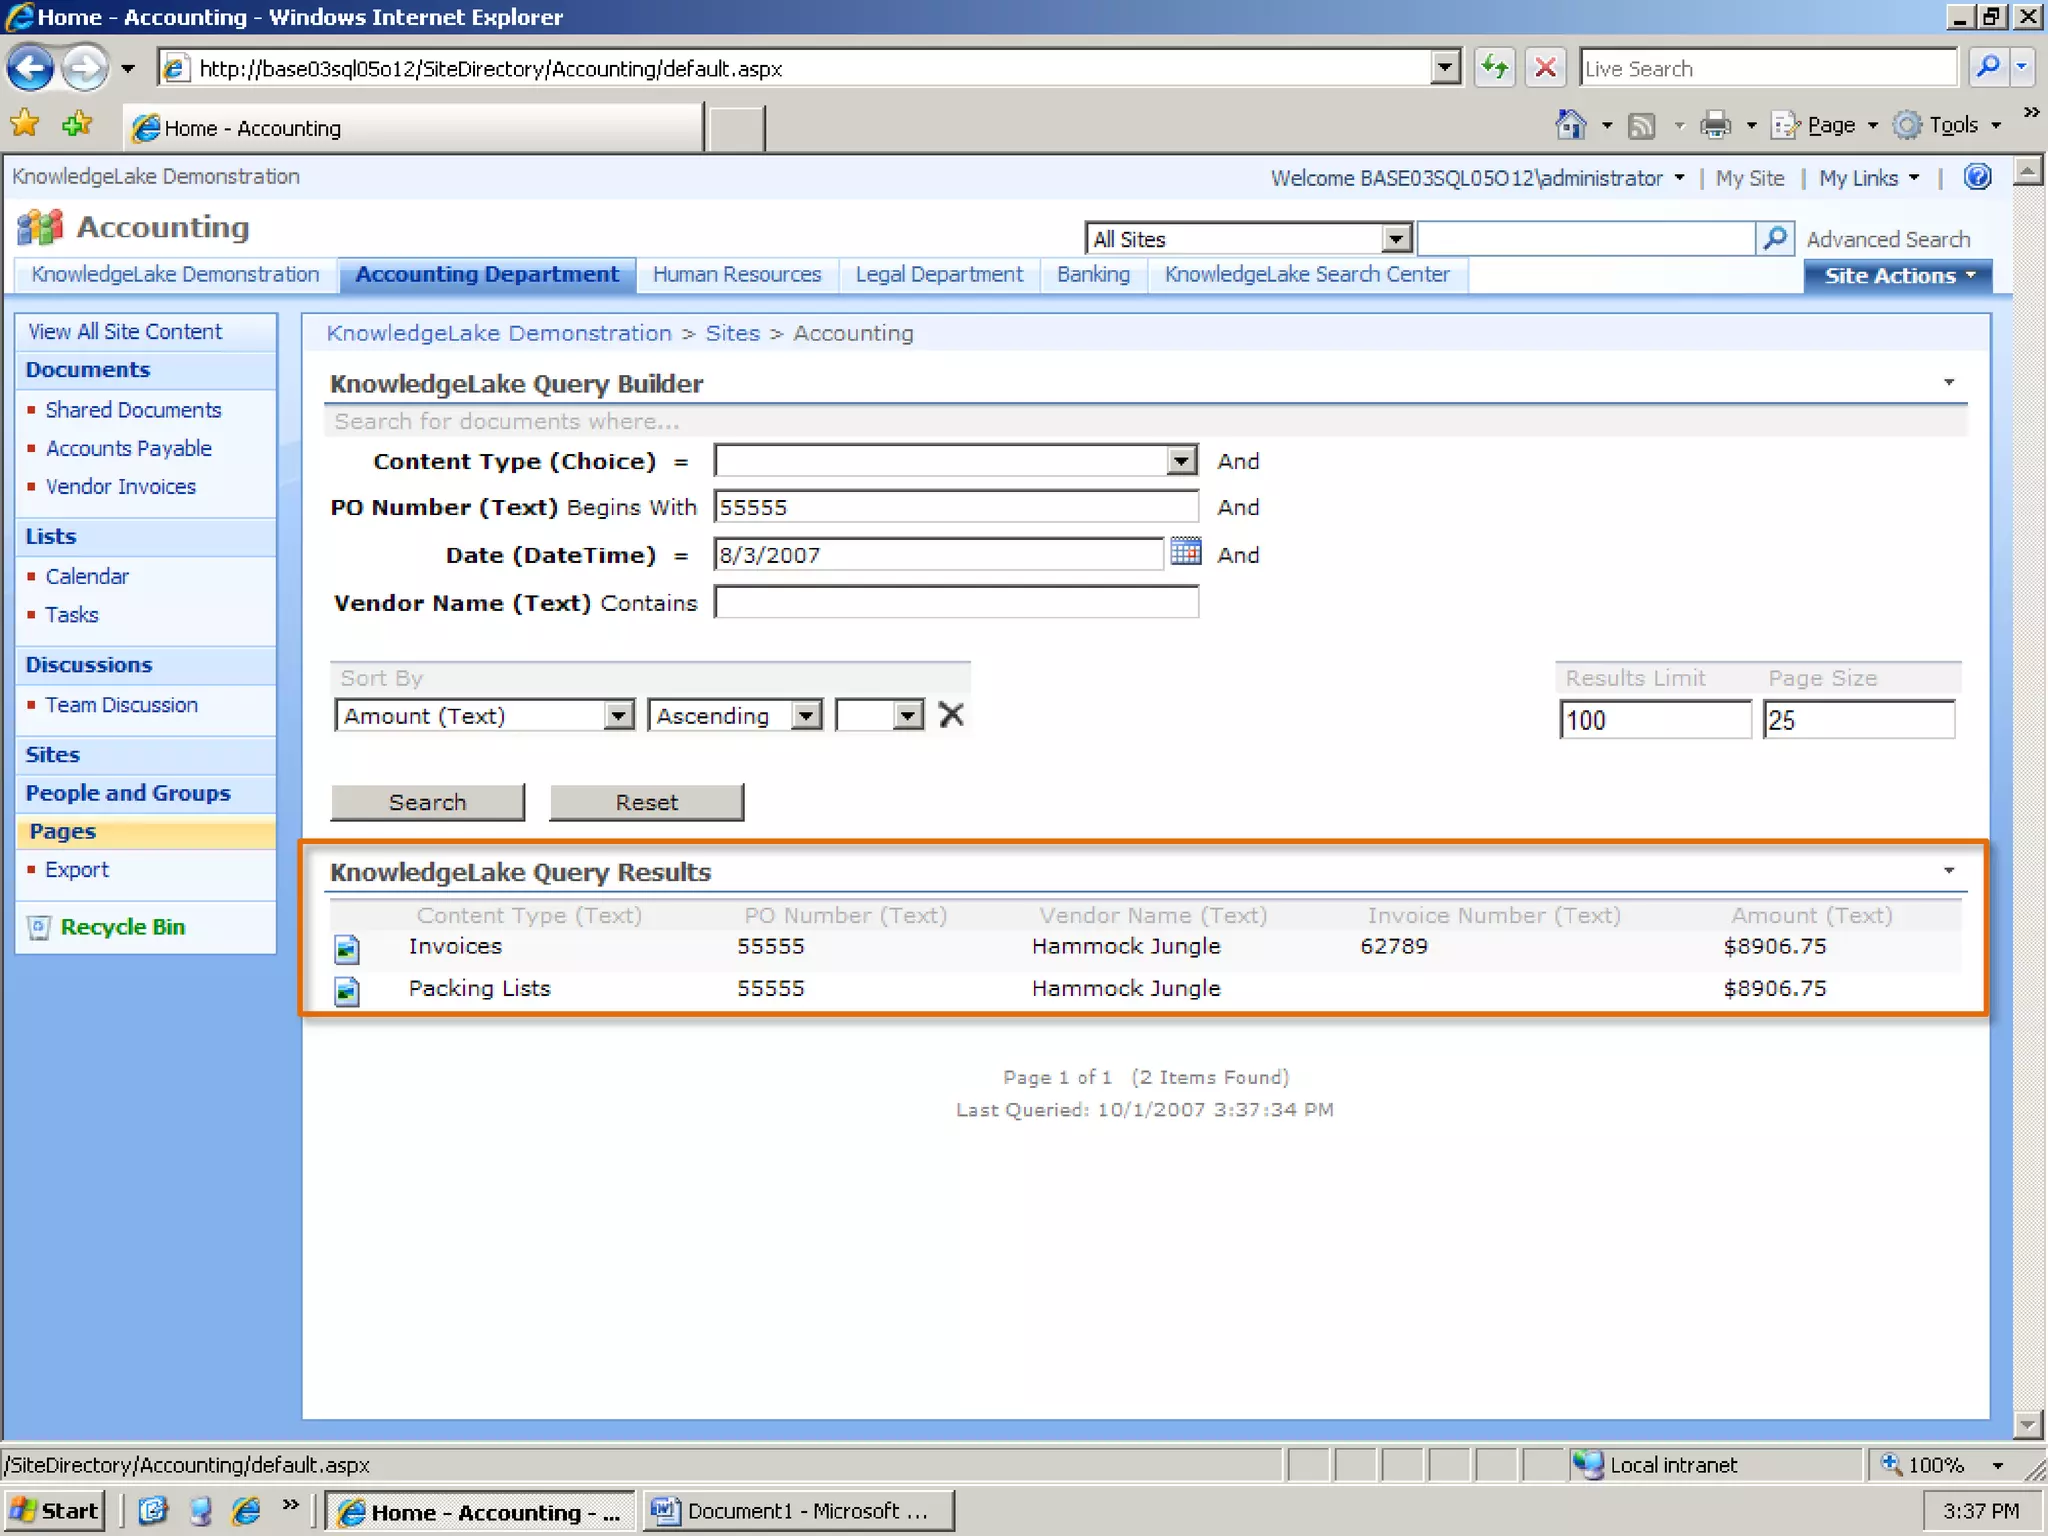Open the Amount (Text) sort field dropdown
This screenshot has width=2048, height=1536.
pos(619,716)
